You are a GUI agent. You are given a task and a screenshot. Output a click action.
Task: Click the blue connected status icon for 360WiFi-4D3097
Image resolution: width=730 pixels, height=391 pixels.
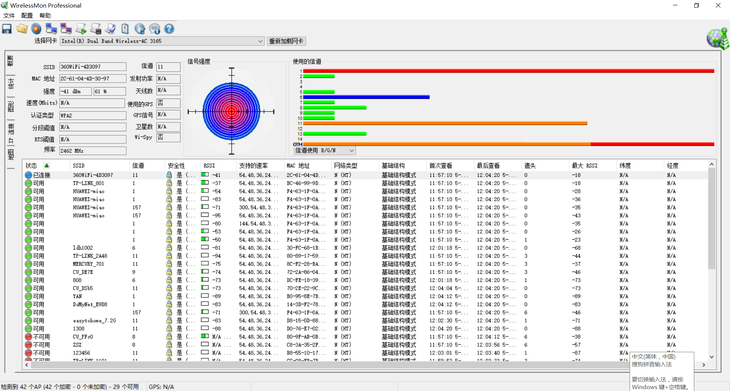pos(28,175)
